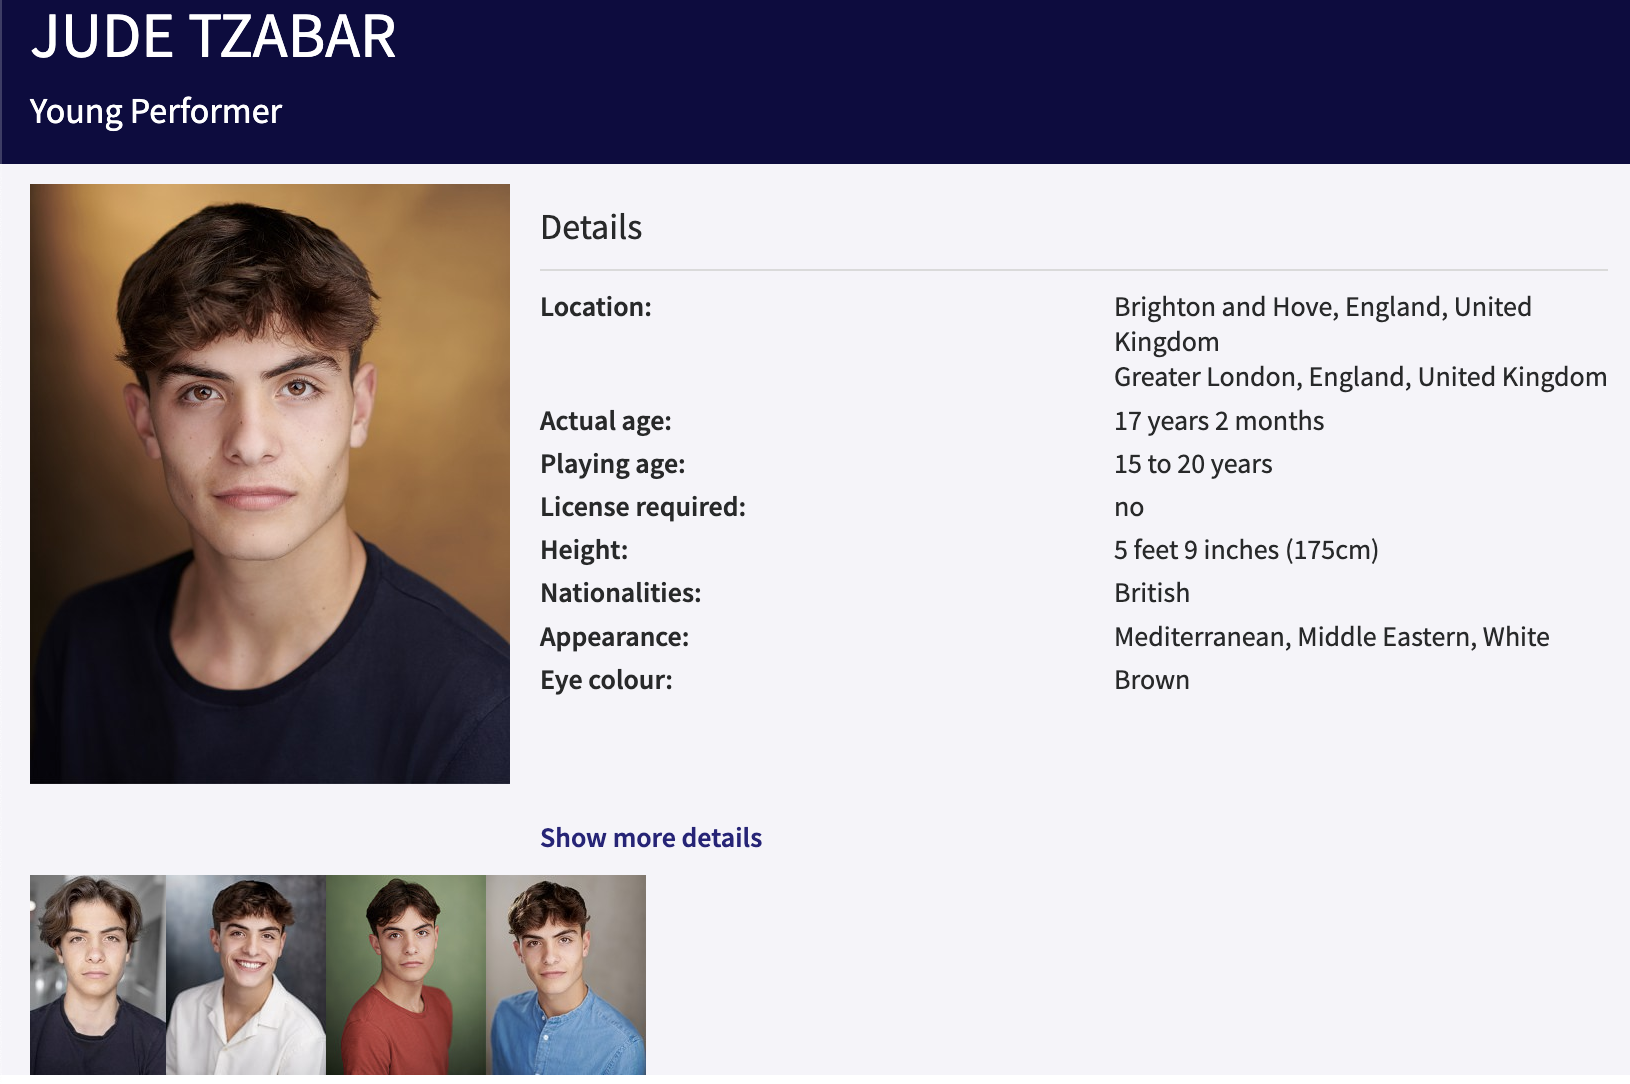Expand the Show more details link
This screenshot has width=1630, height=1084.
pos(651,838)
